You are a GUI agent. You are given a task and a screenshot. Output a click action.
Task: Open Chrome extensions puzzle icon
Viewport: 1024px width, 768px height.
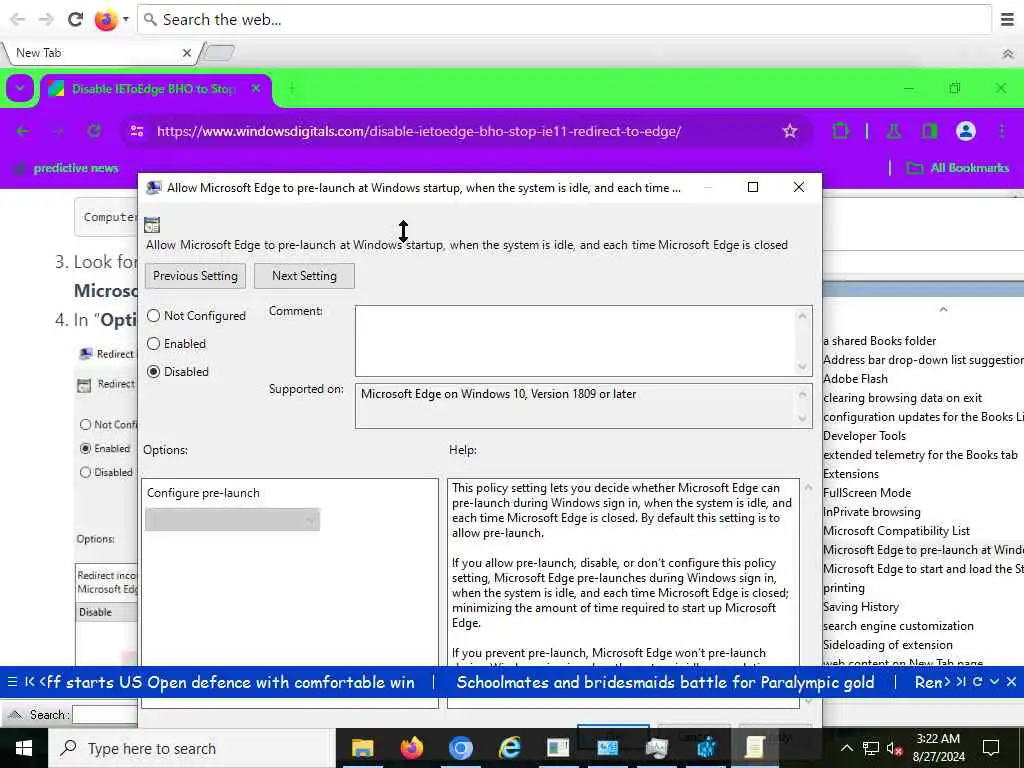click(840, 131)
